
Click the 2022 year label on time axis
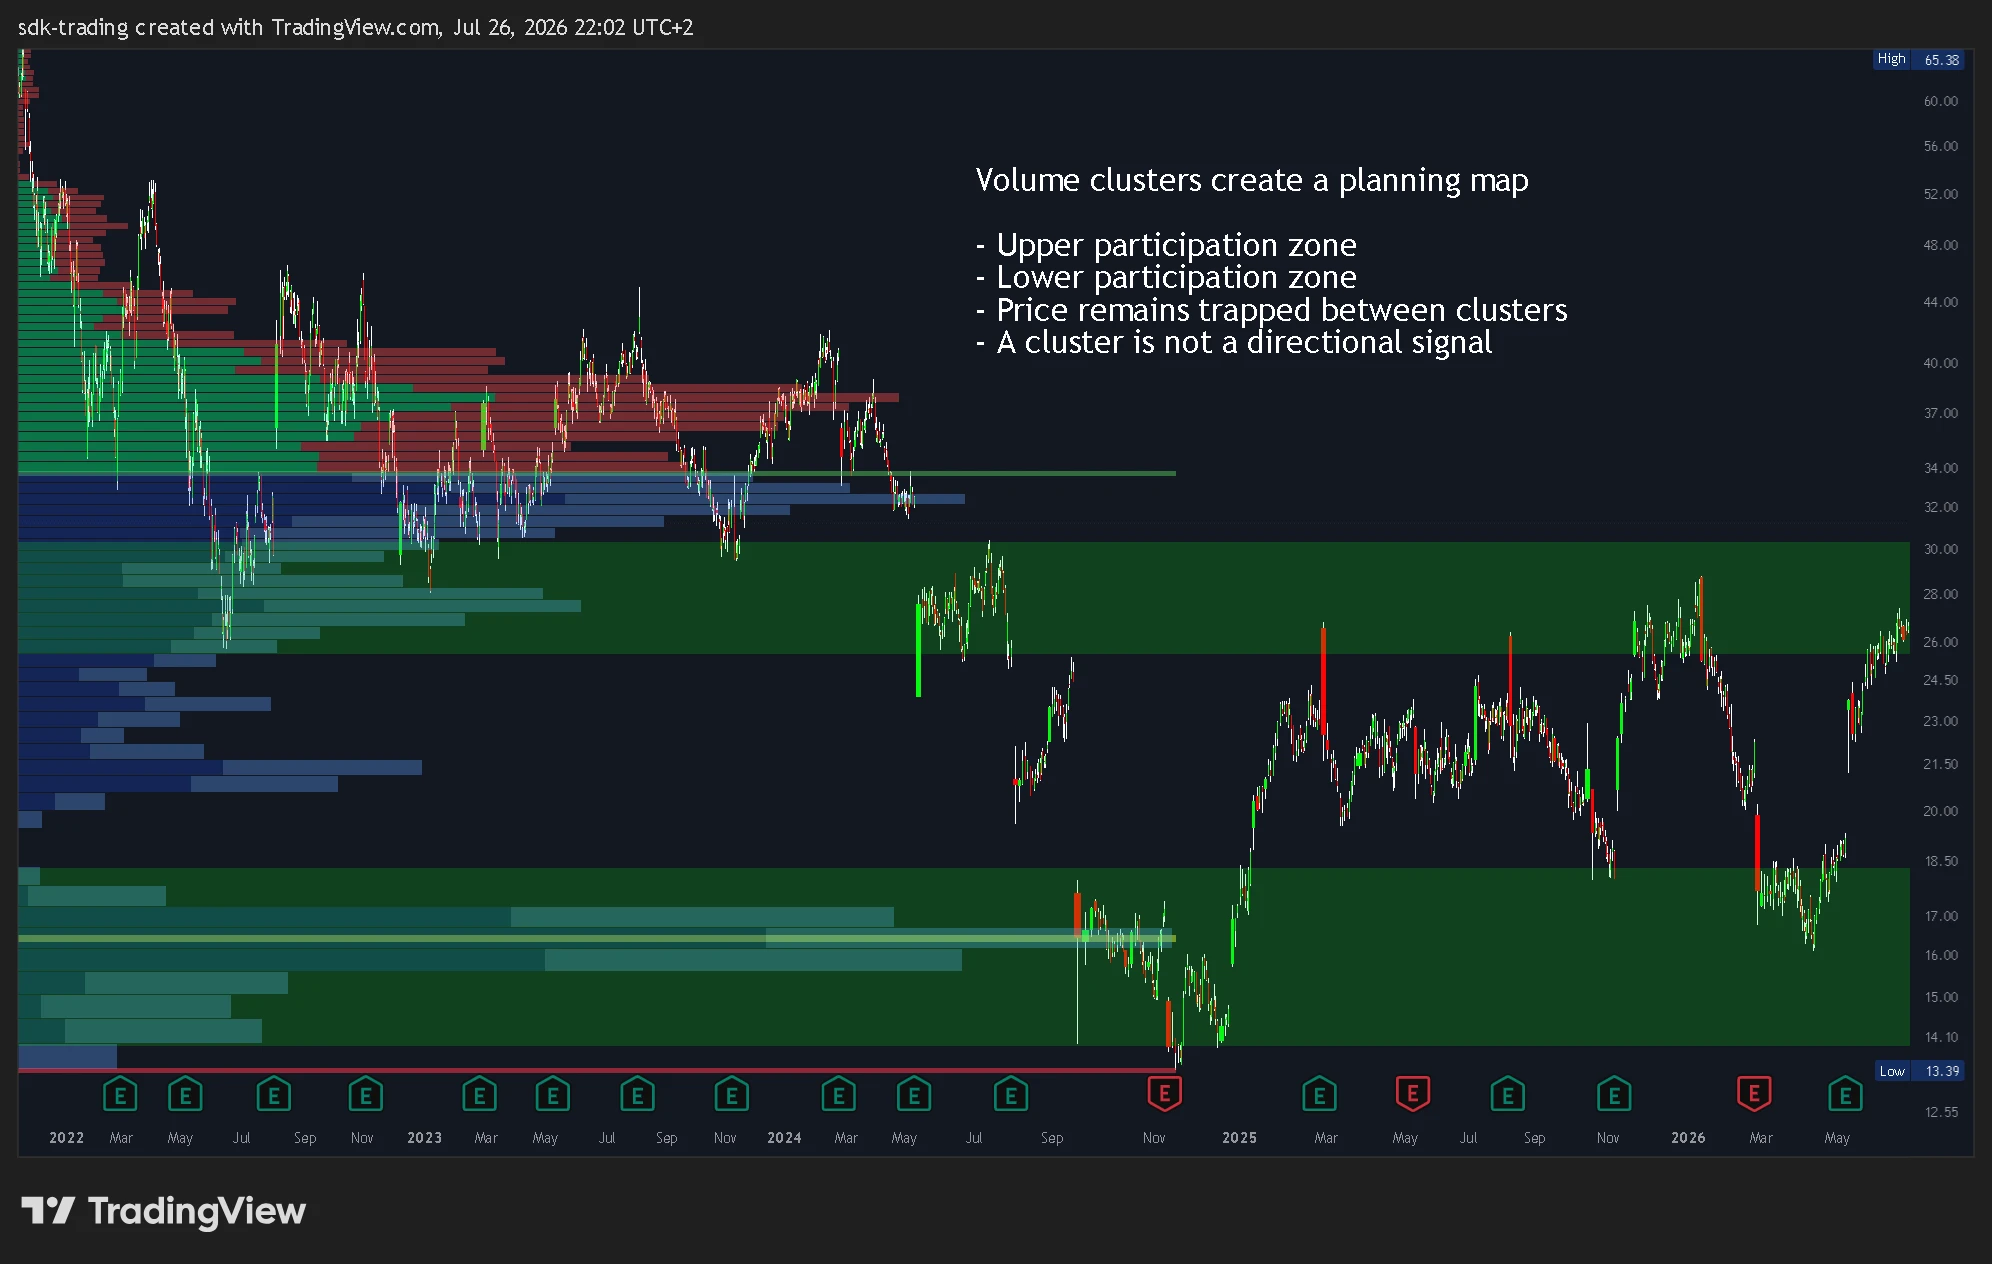coord(66,1138)
